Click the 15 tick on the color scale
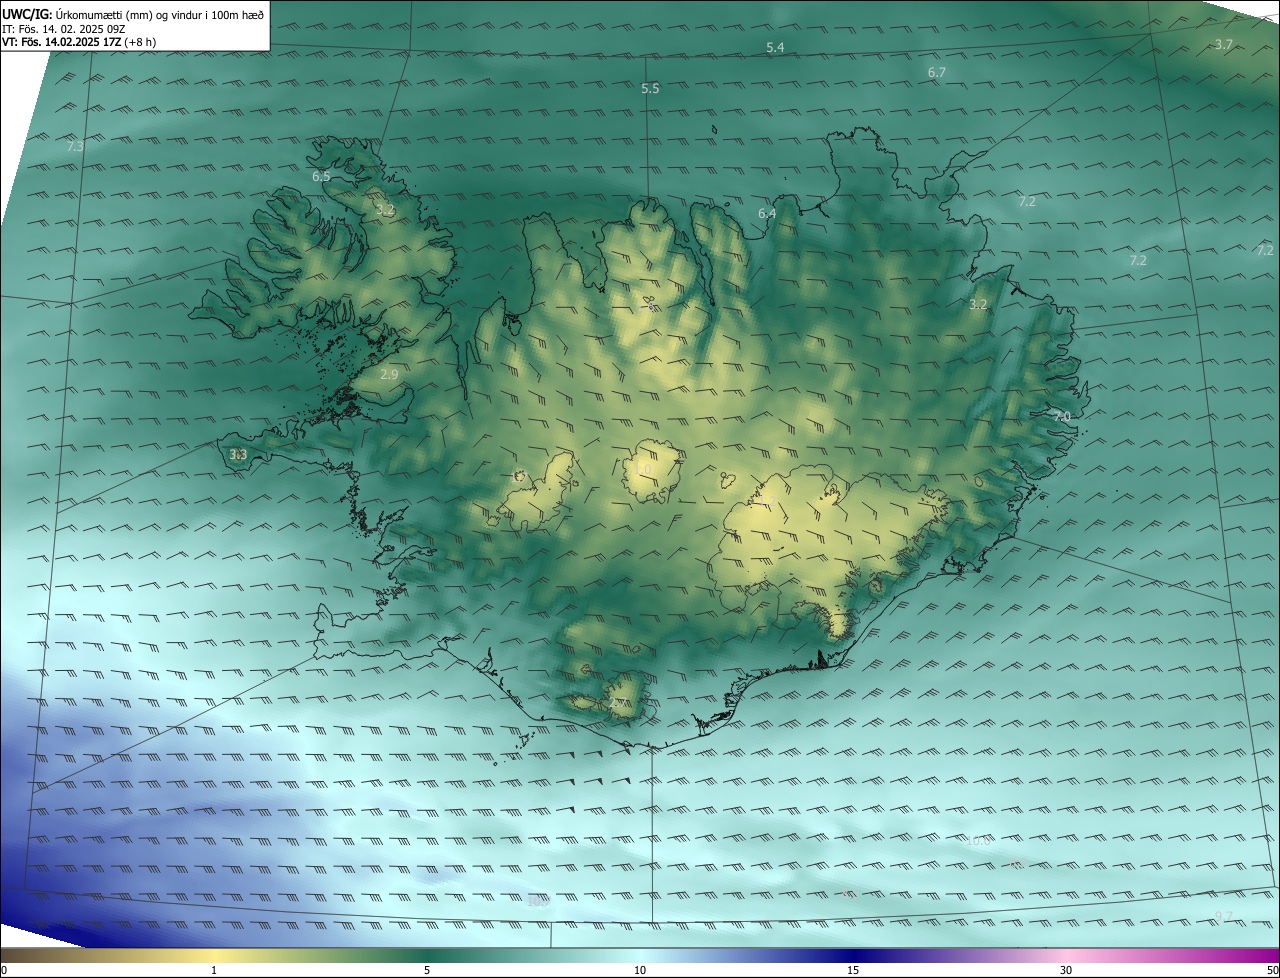 click(853, 970)
